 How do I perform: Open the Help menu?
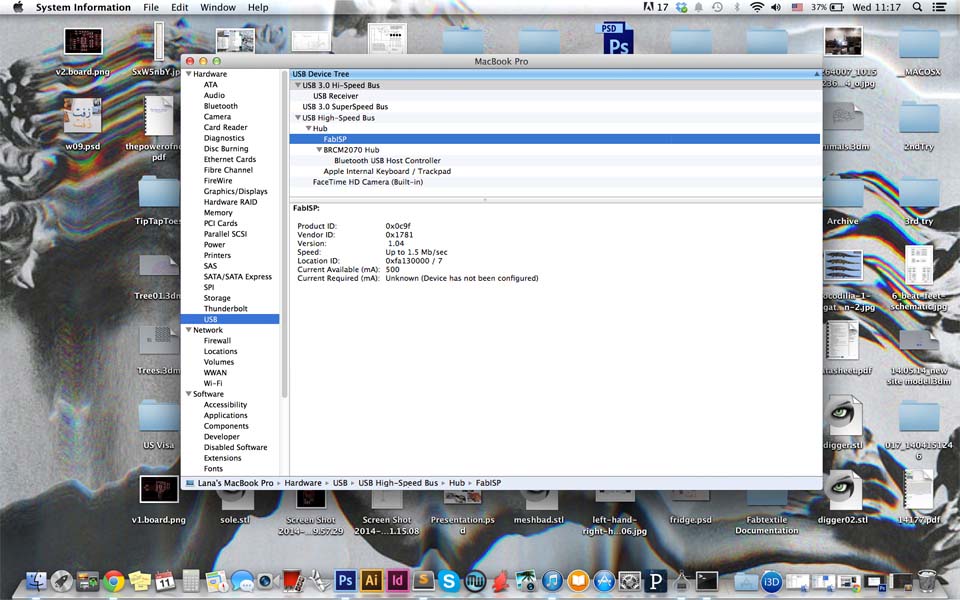[258, 7]
